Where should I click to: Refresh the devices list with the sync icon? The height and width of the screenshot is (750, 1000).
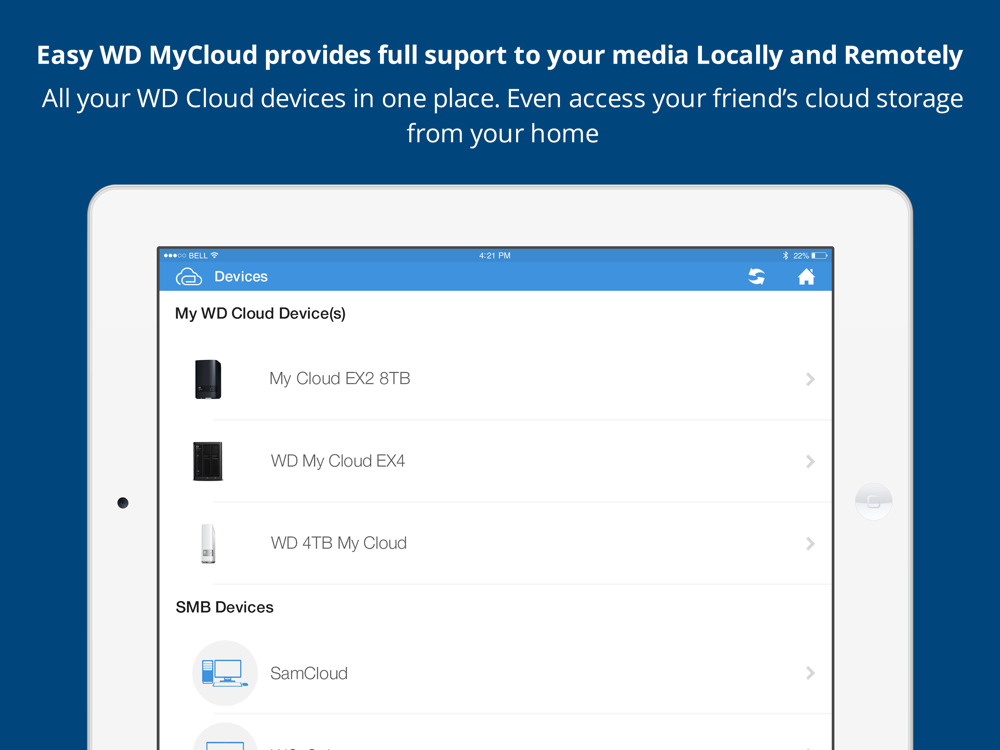756,277
